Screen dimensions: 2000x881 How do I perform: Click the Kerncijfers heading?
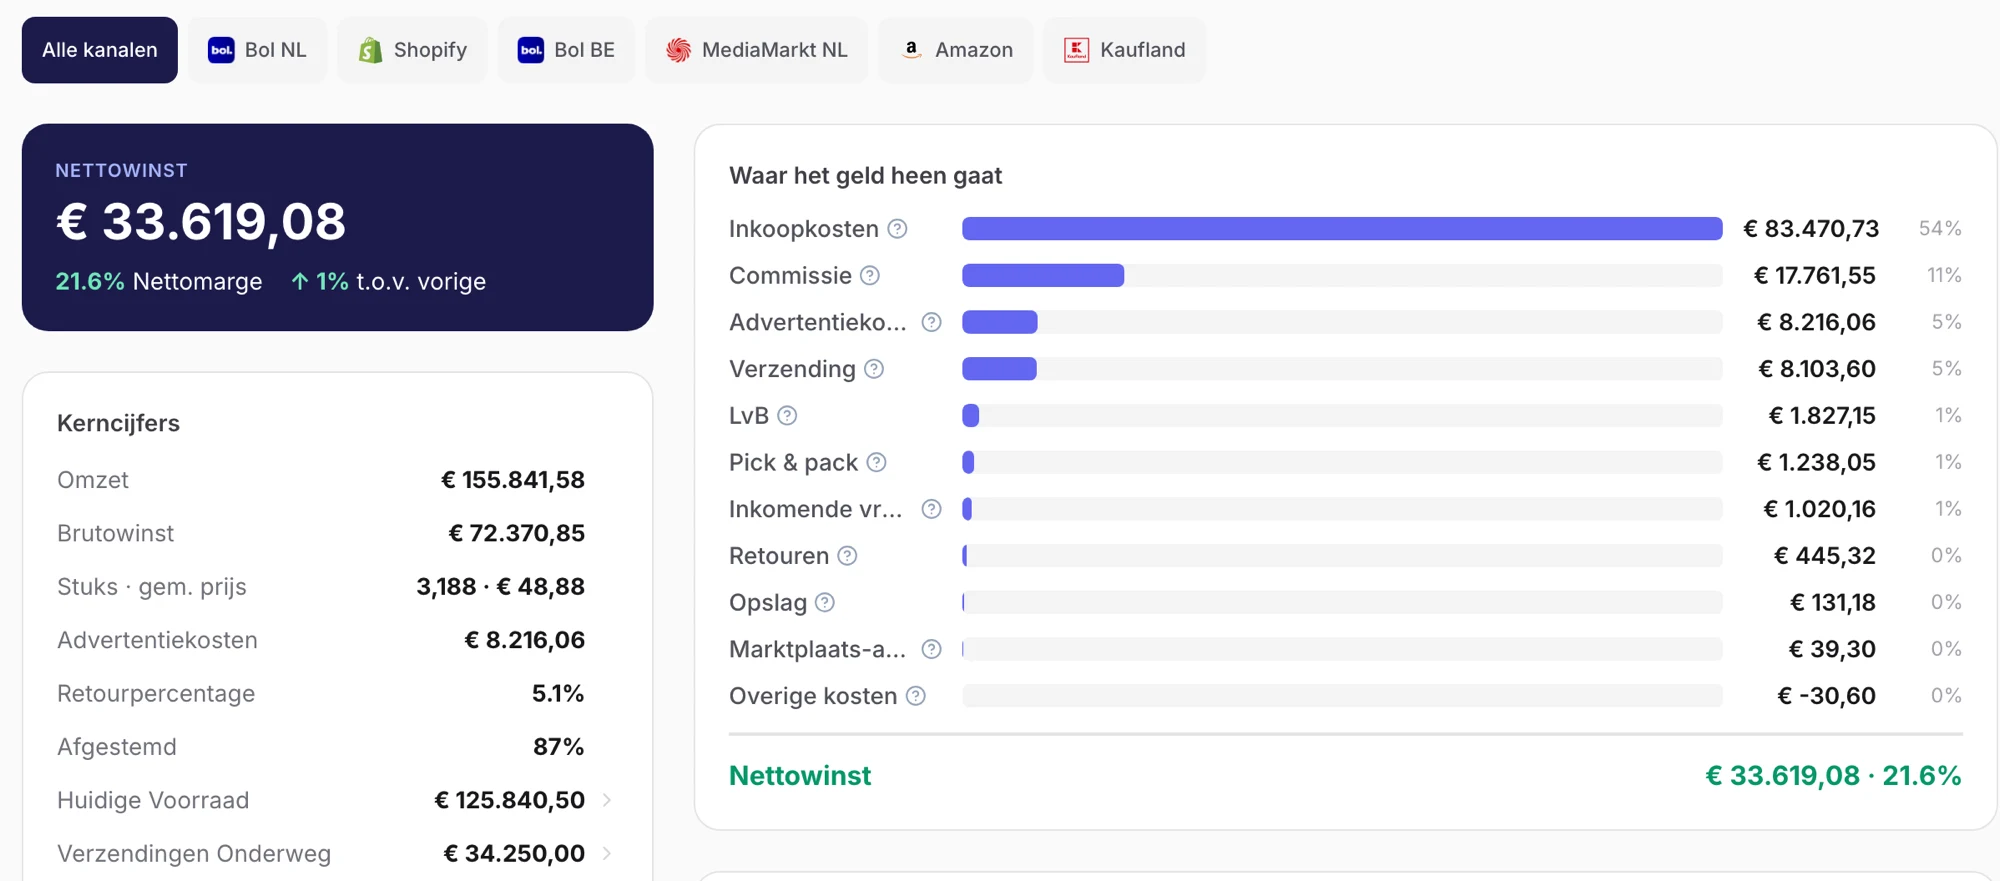(x=118, y=423)
